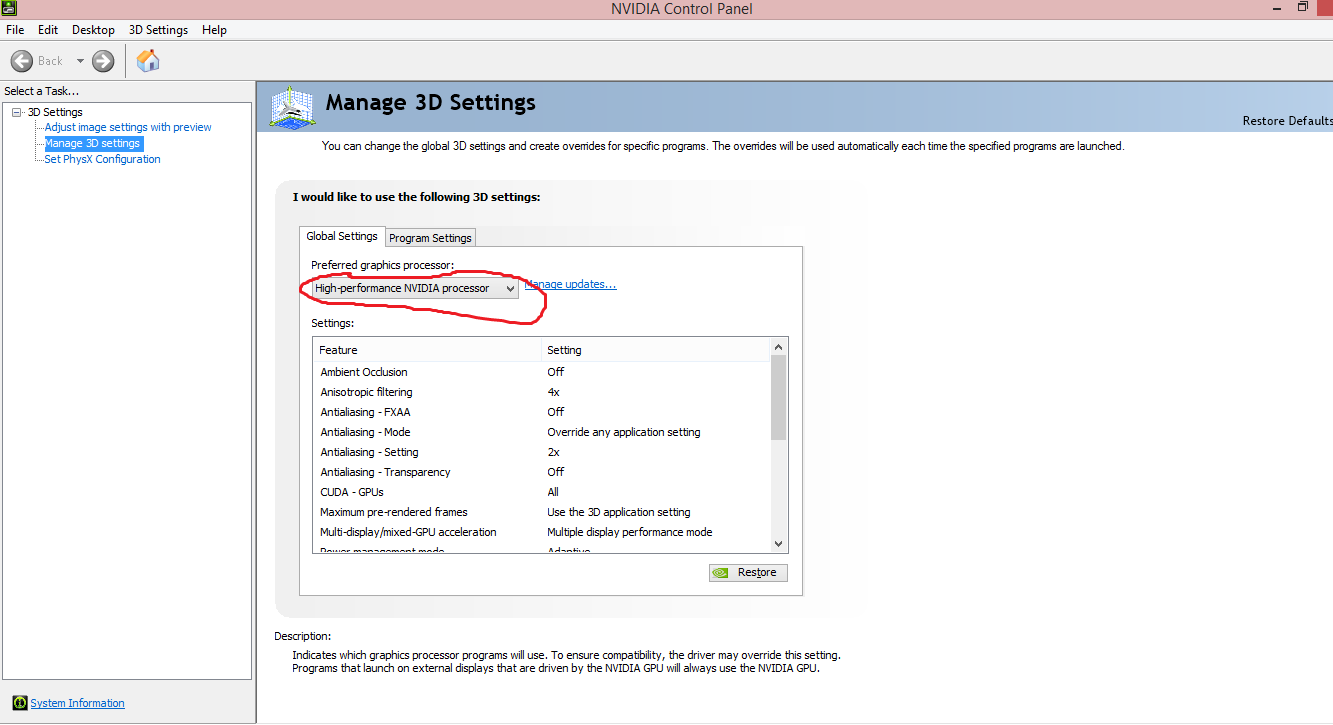This screenshot has width=1333, height=725.
Task: Click NVIDIA logo in title bar
Action: [x=9, y=8]
